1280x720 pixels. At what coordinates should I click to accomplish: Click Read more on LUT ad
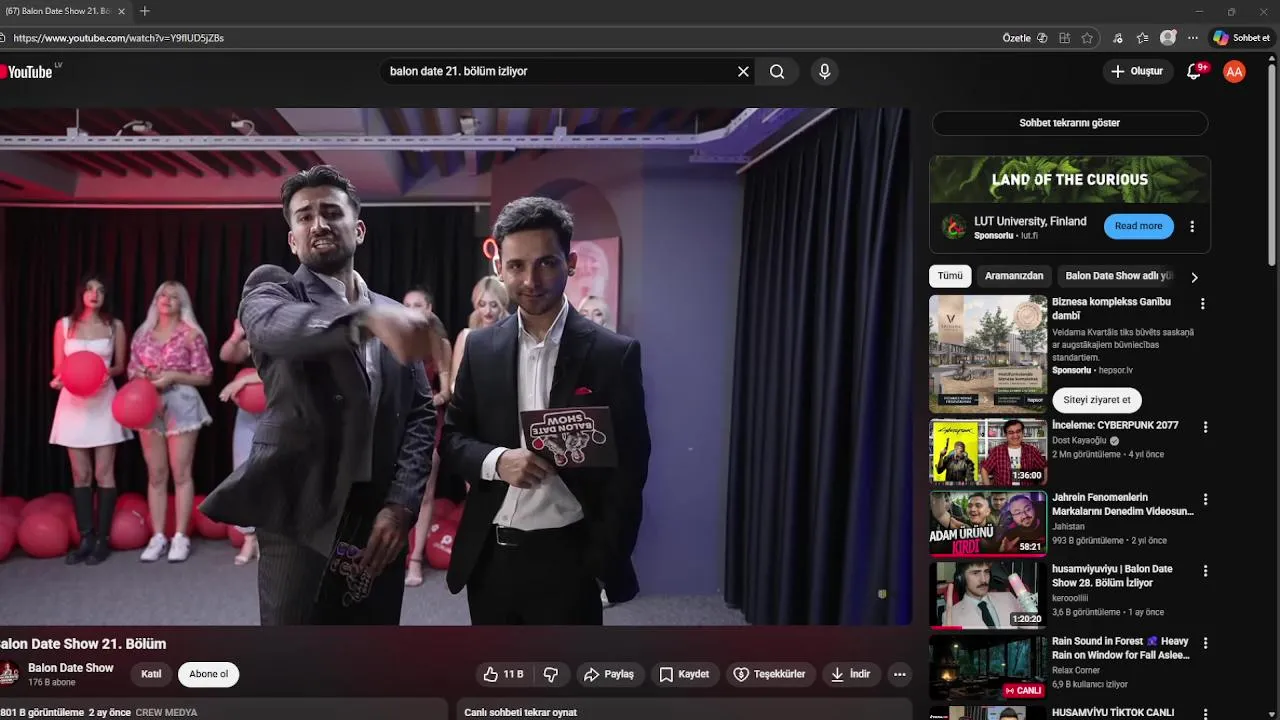click(1138, 226)
